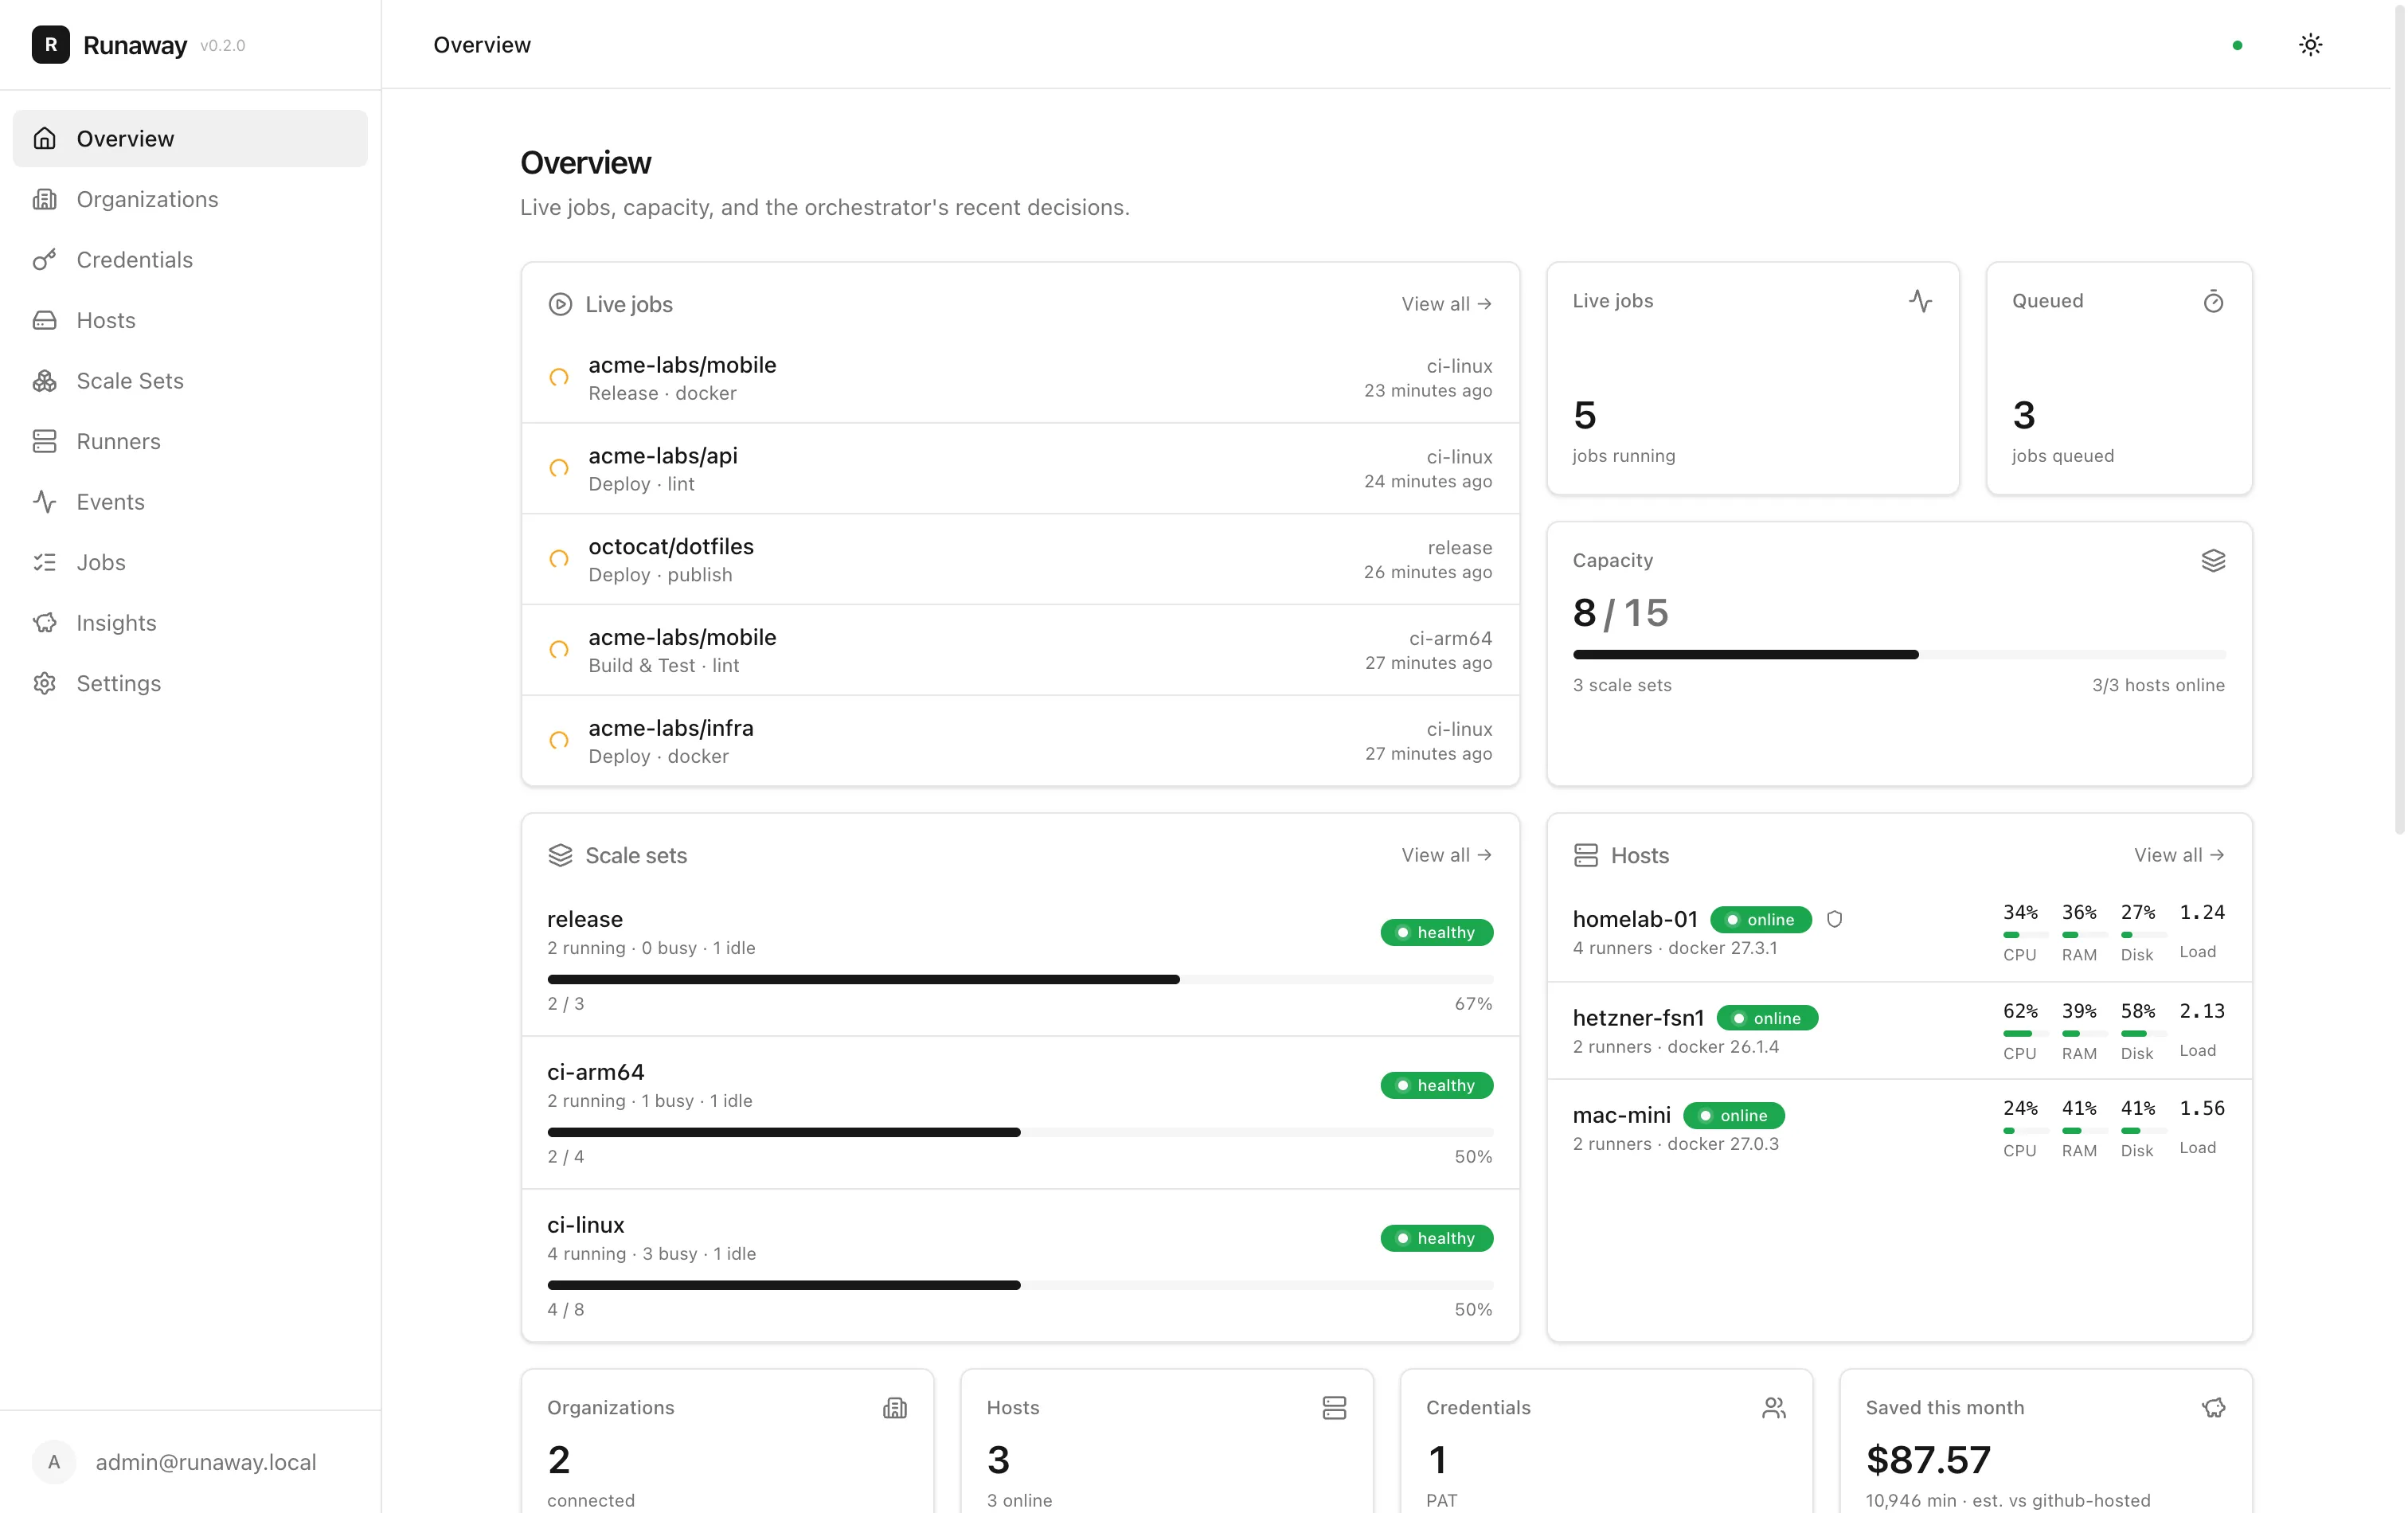Click mac-mini Load 1.56 value
The height and width of the screenshot is (1513, 2408).
[x=2202, y=1108]
